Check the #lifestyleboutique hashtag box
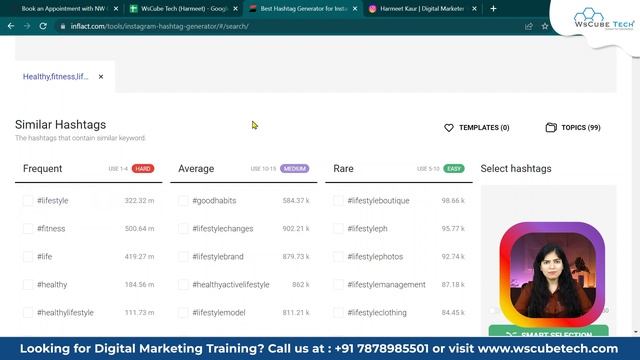The width and height of the screenshot is (640, 360). 338,200
